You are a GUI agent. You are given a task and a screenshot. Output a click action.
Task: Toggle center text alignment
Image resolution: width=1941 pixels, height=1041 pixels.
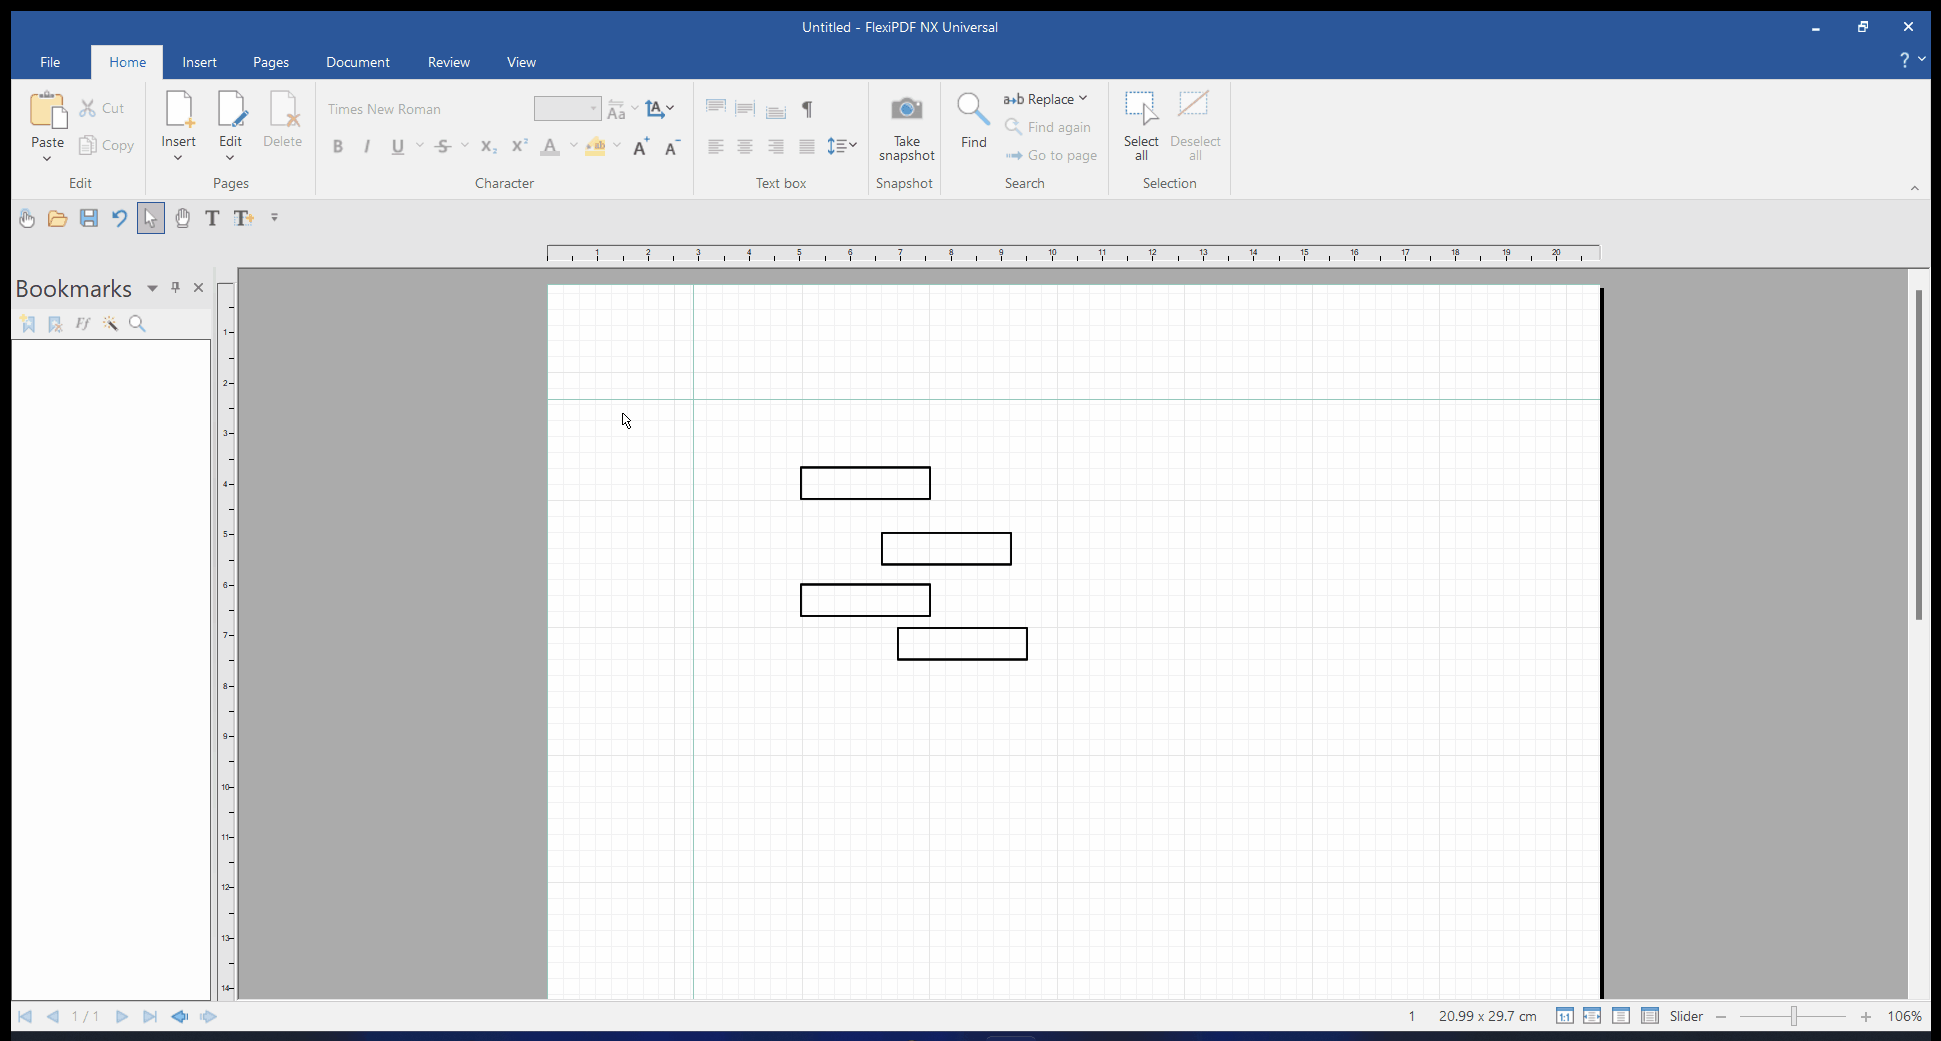[745, 147]
